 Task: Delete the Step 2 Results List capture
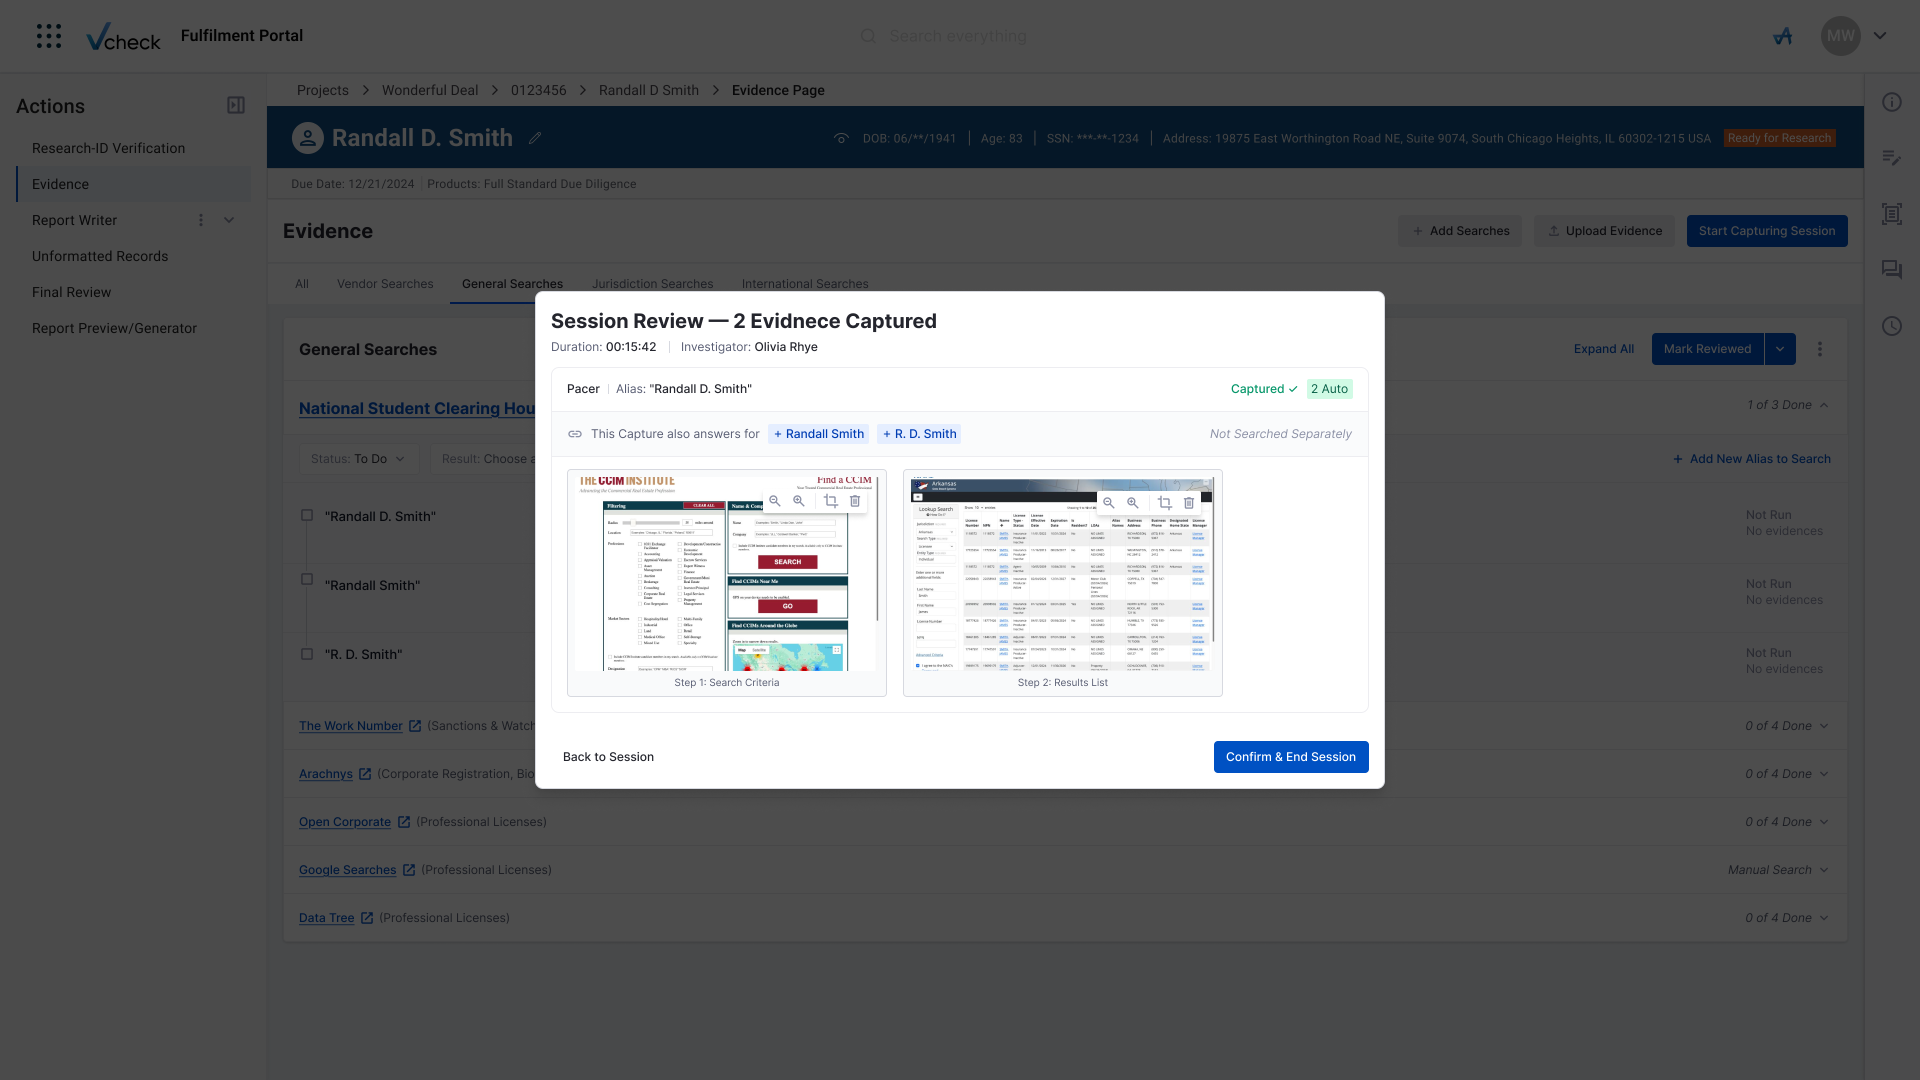point(1189,503)
